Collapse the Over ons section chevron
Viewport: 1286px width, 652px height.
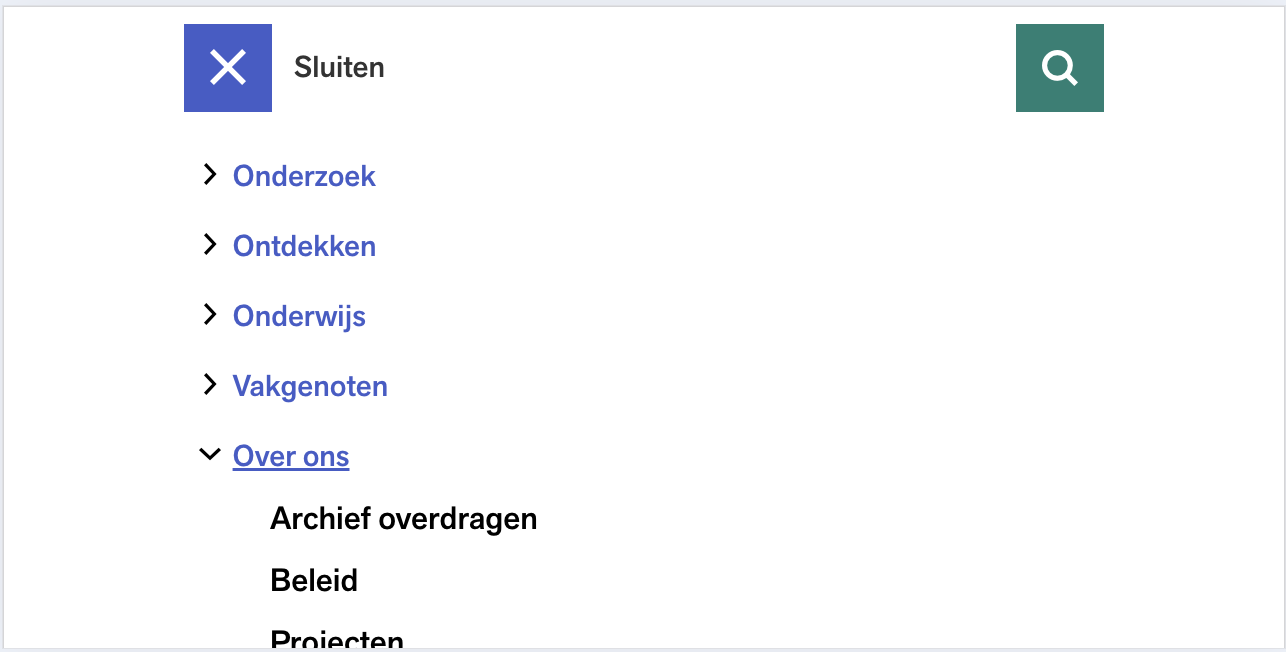pyautogui.click(x=209, y=455)
